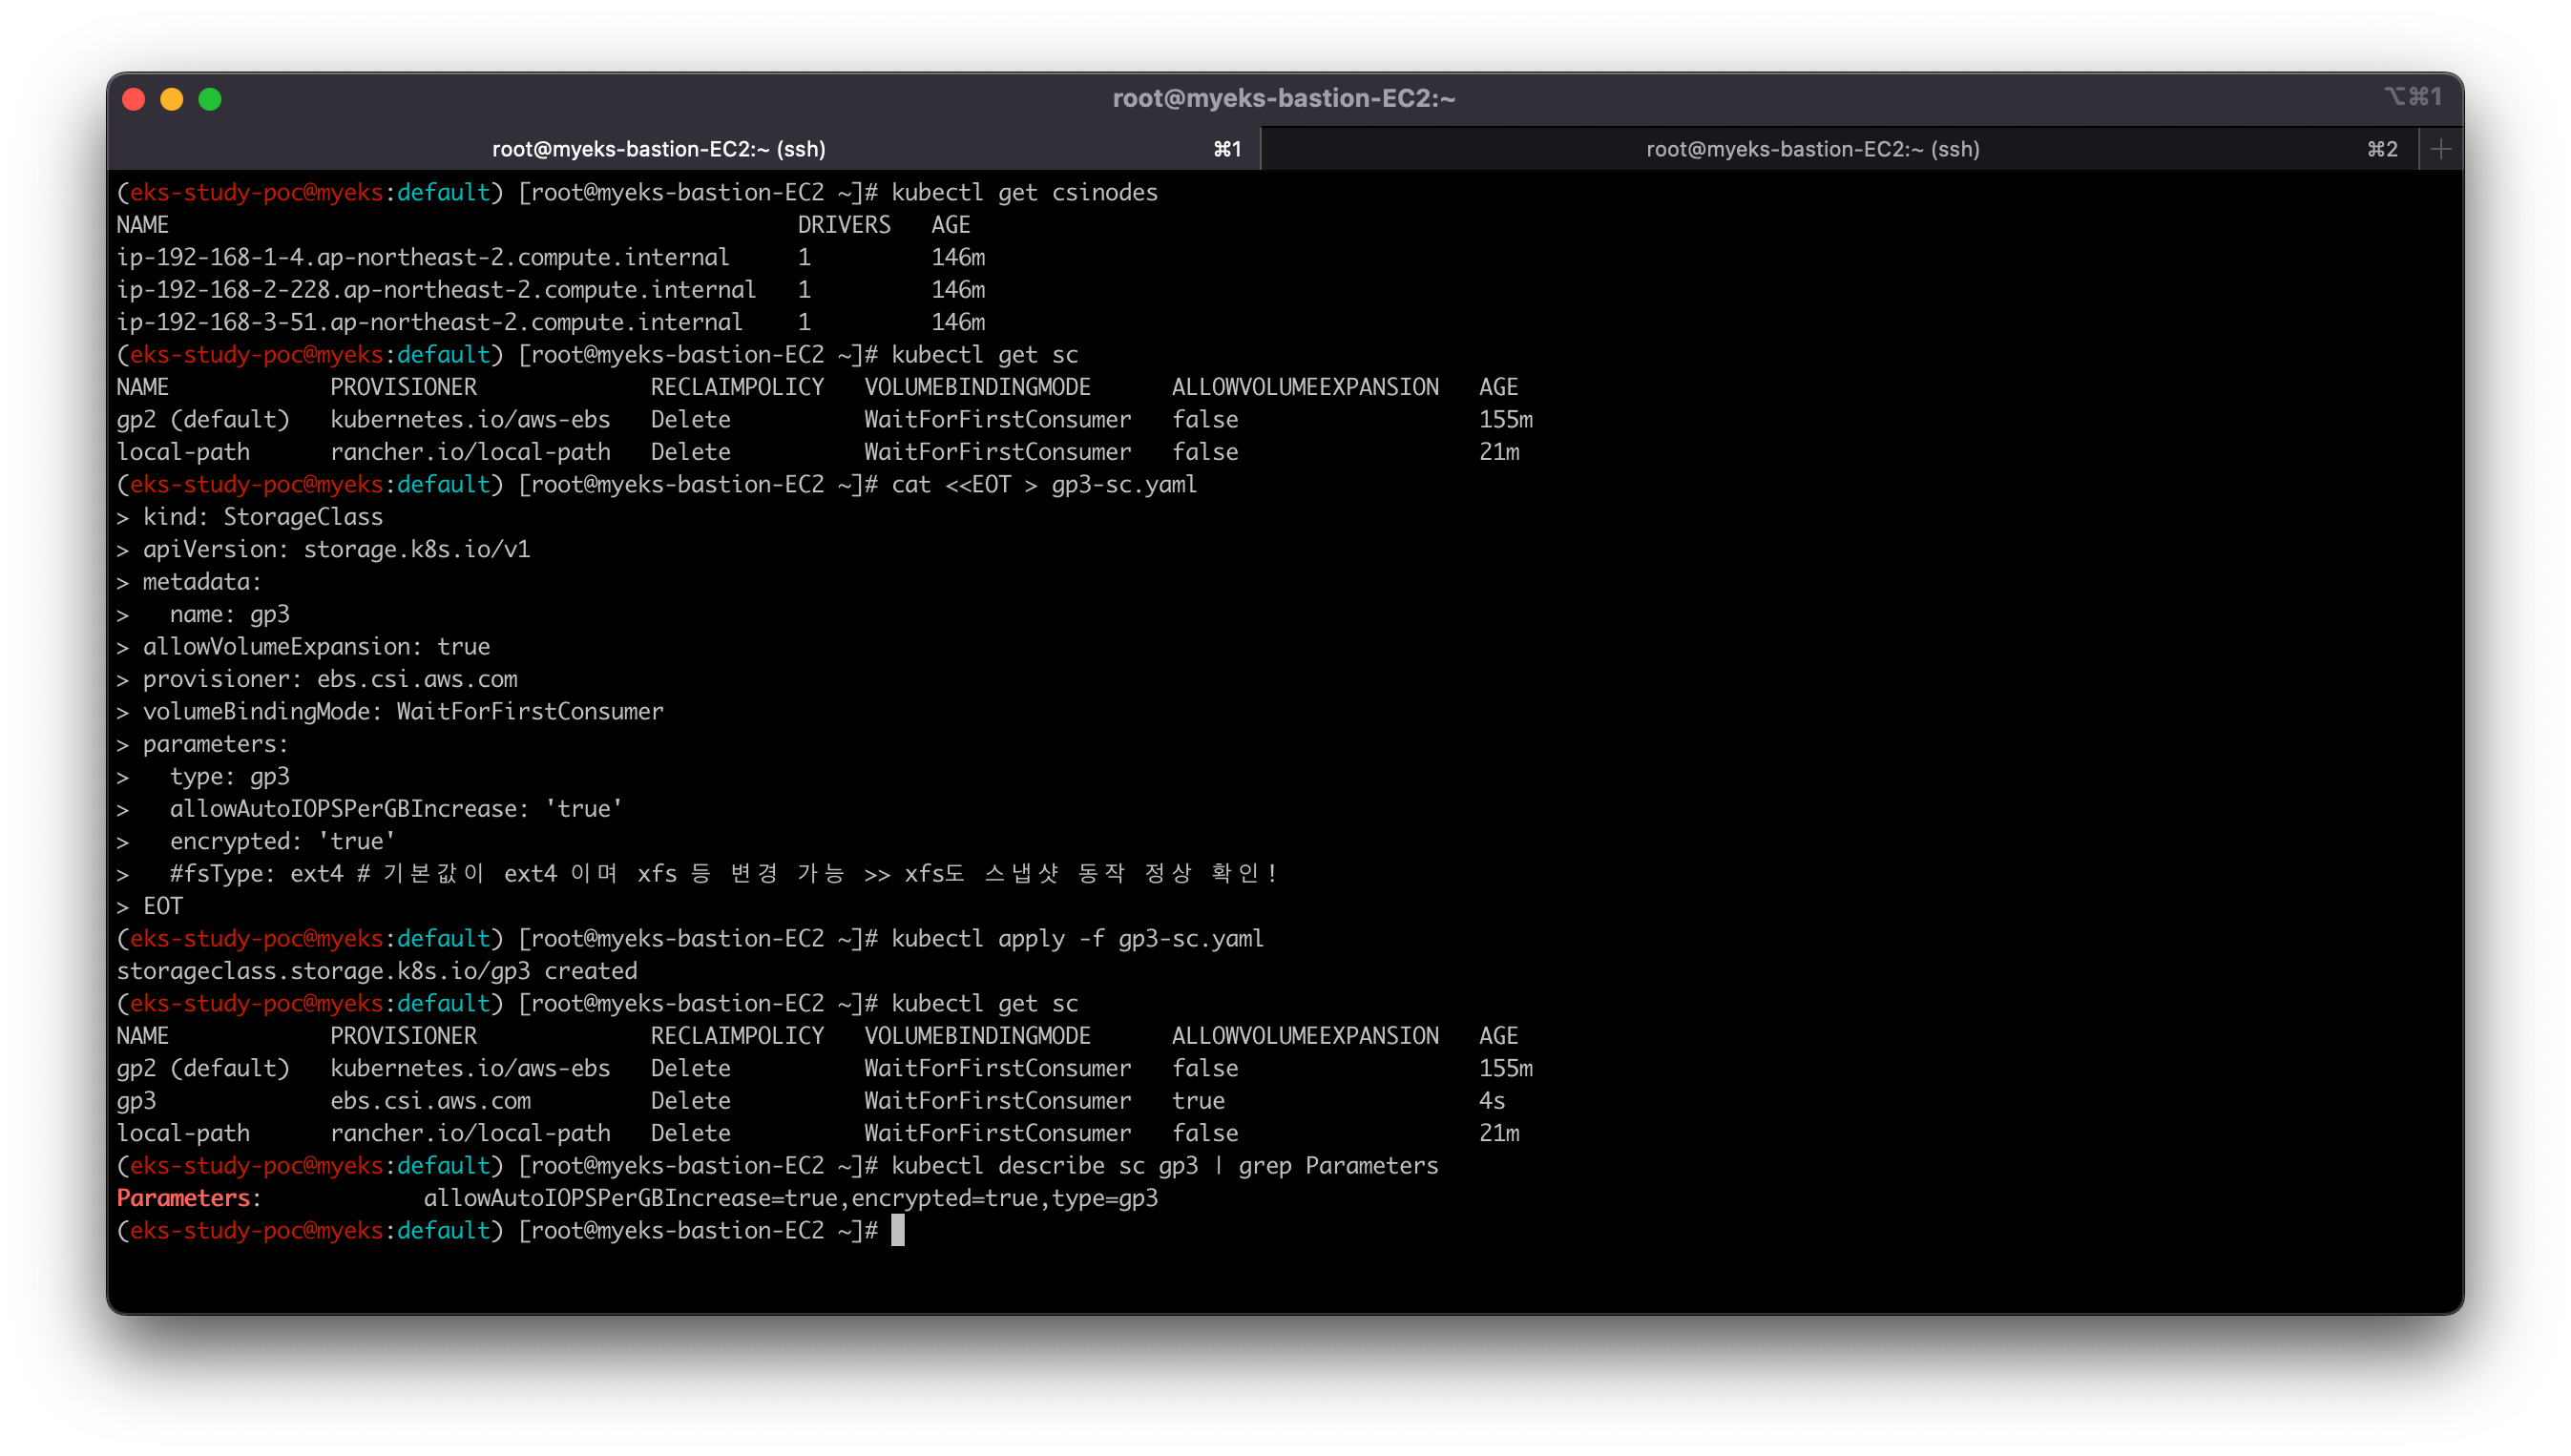
Task: Click the kubectl apply -f gp3-sc.yaml command
Action: tap(1076, 938)
